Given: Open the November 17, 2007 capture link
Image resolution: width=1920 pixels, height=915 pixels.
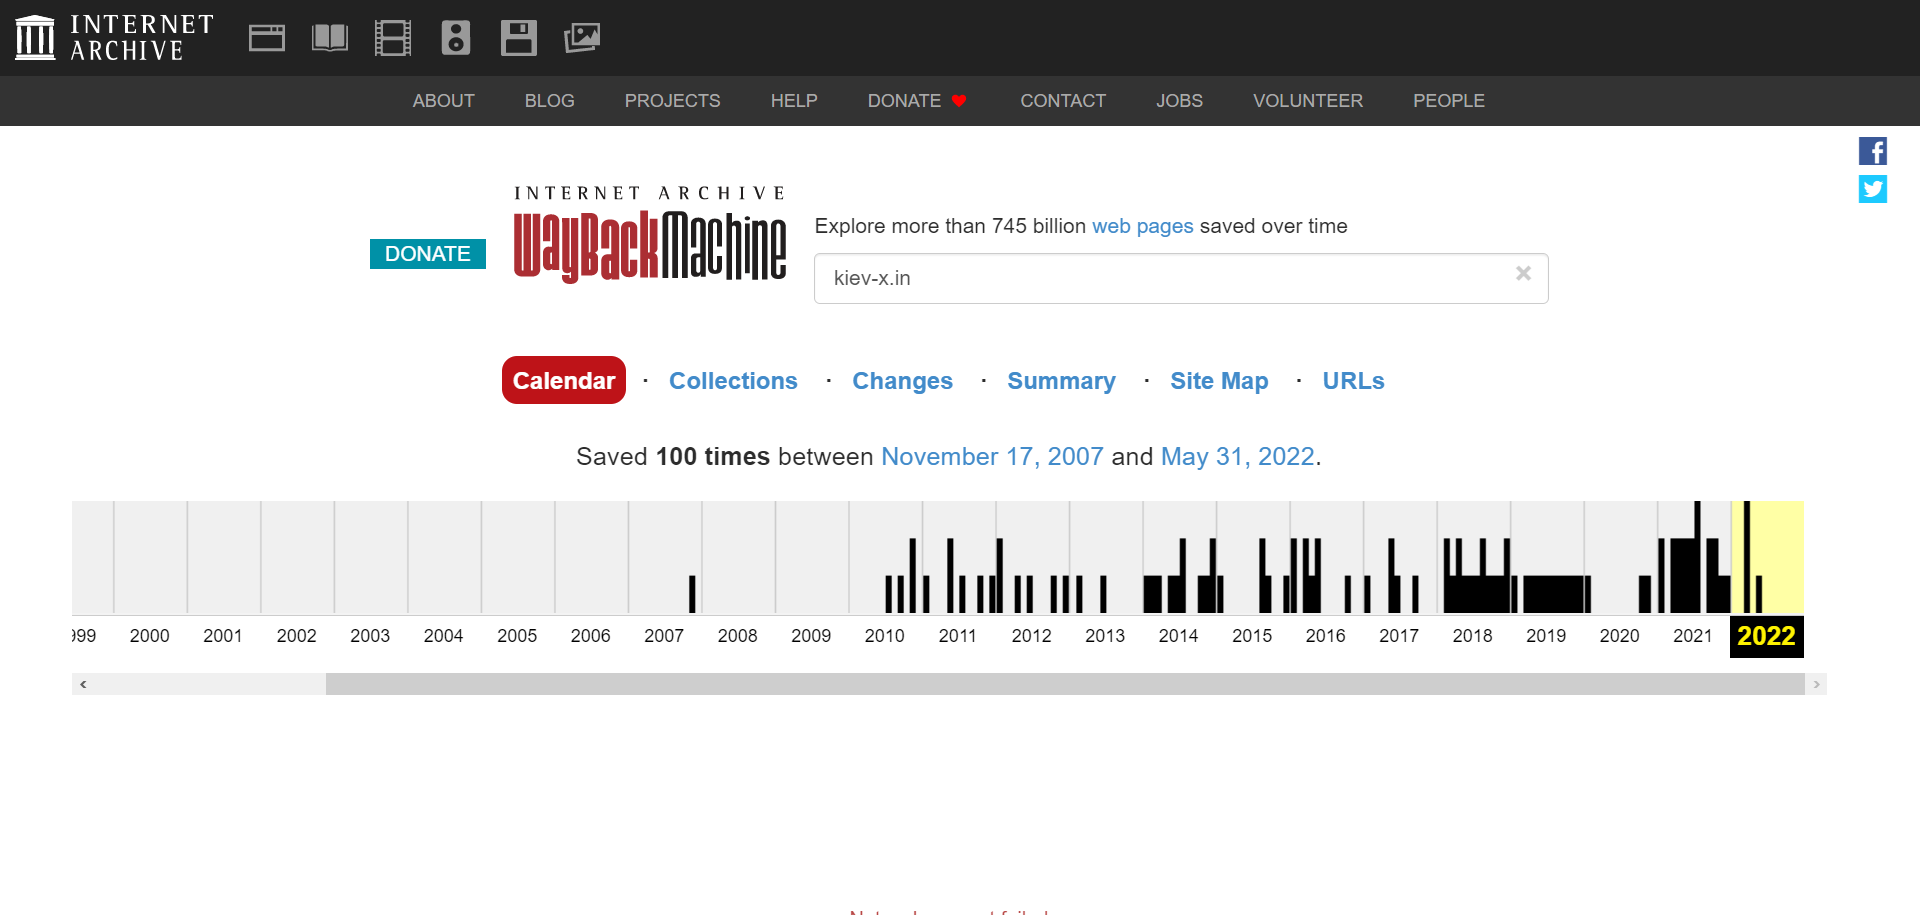Looking at the screenshot, I should 991,457.
